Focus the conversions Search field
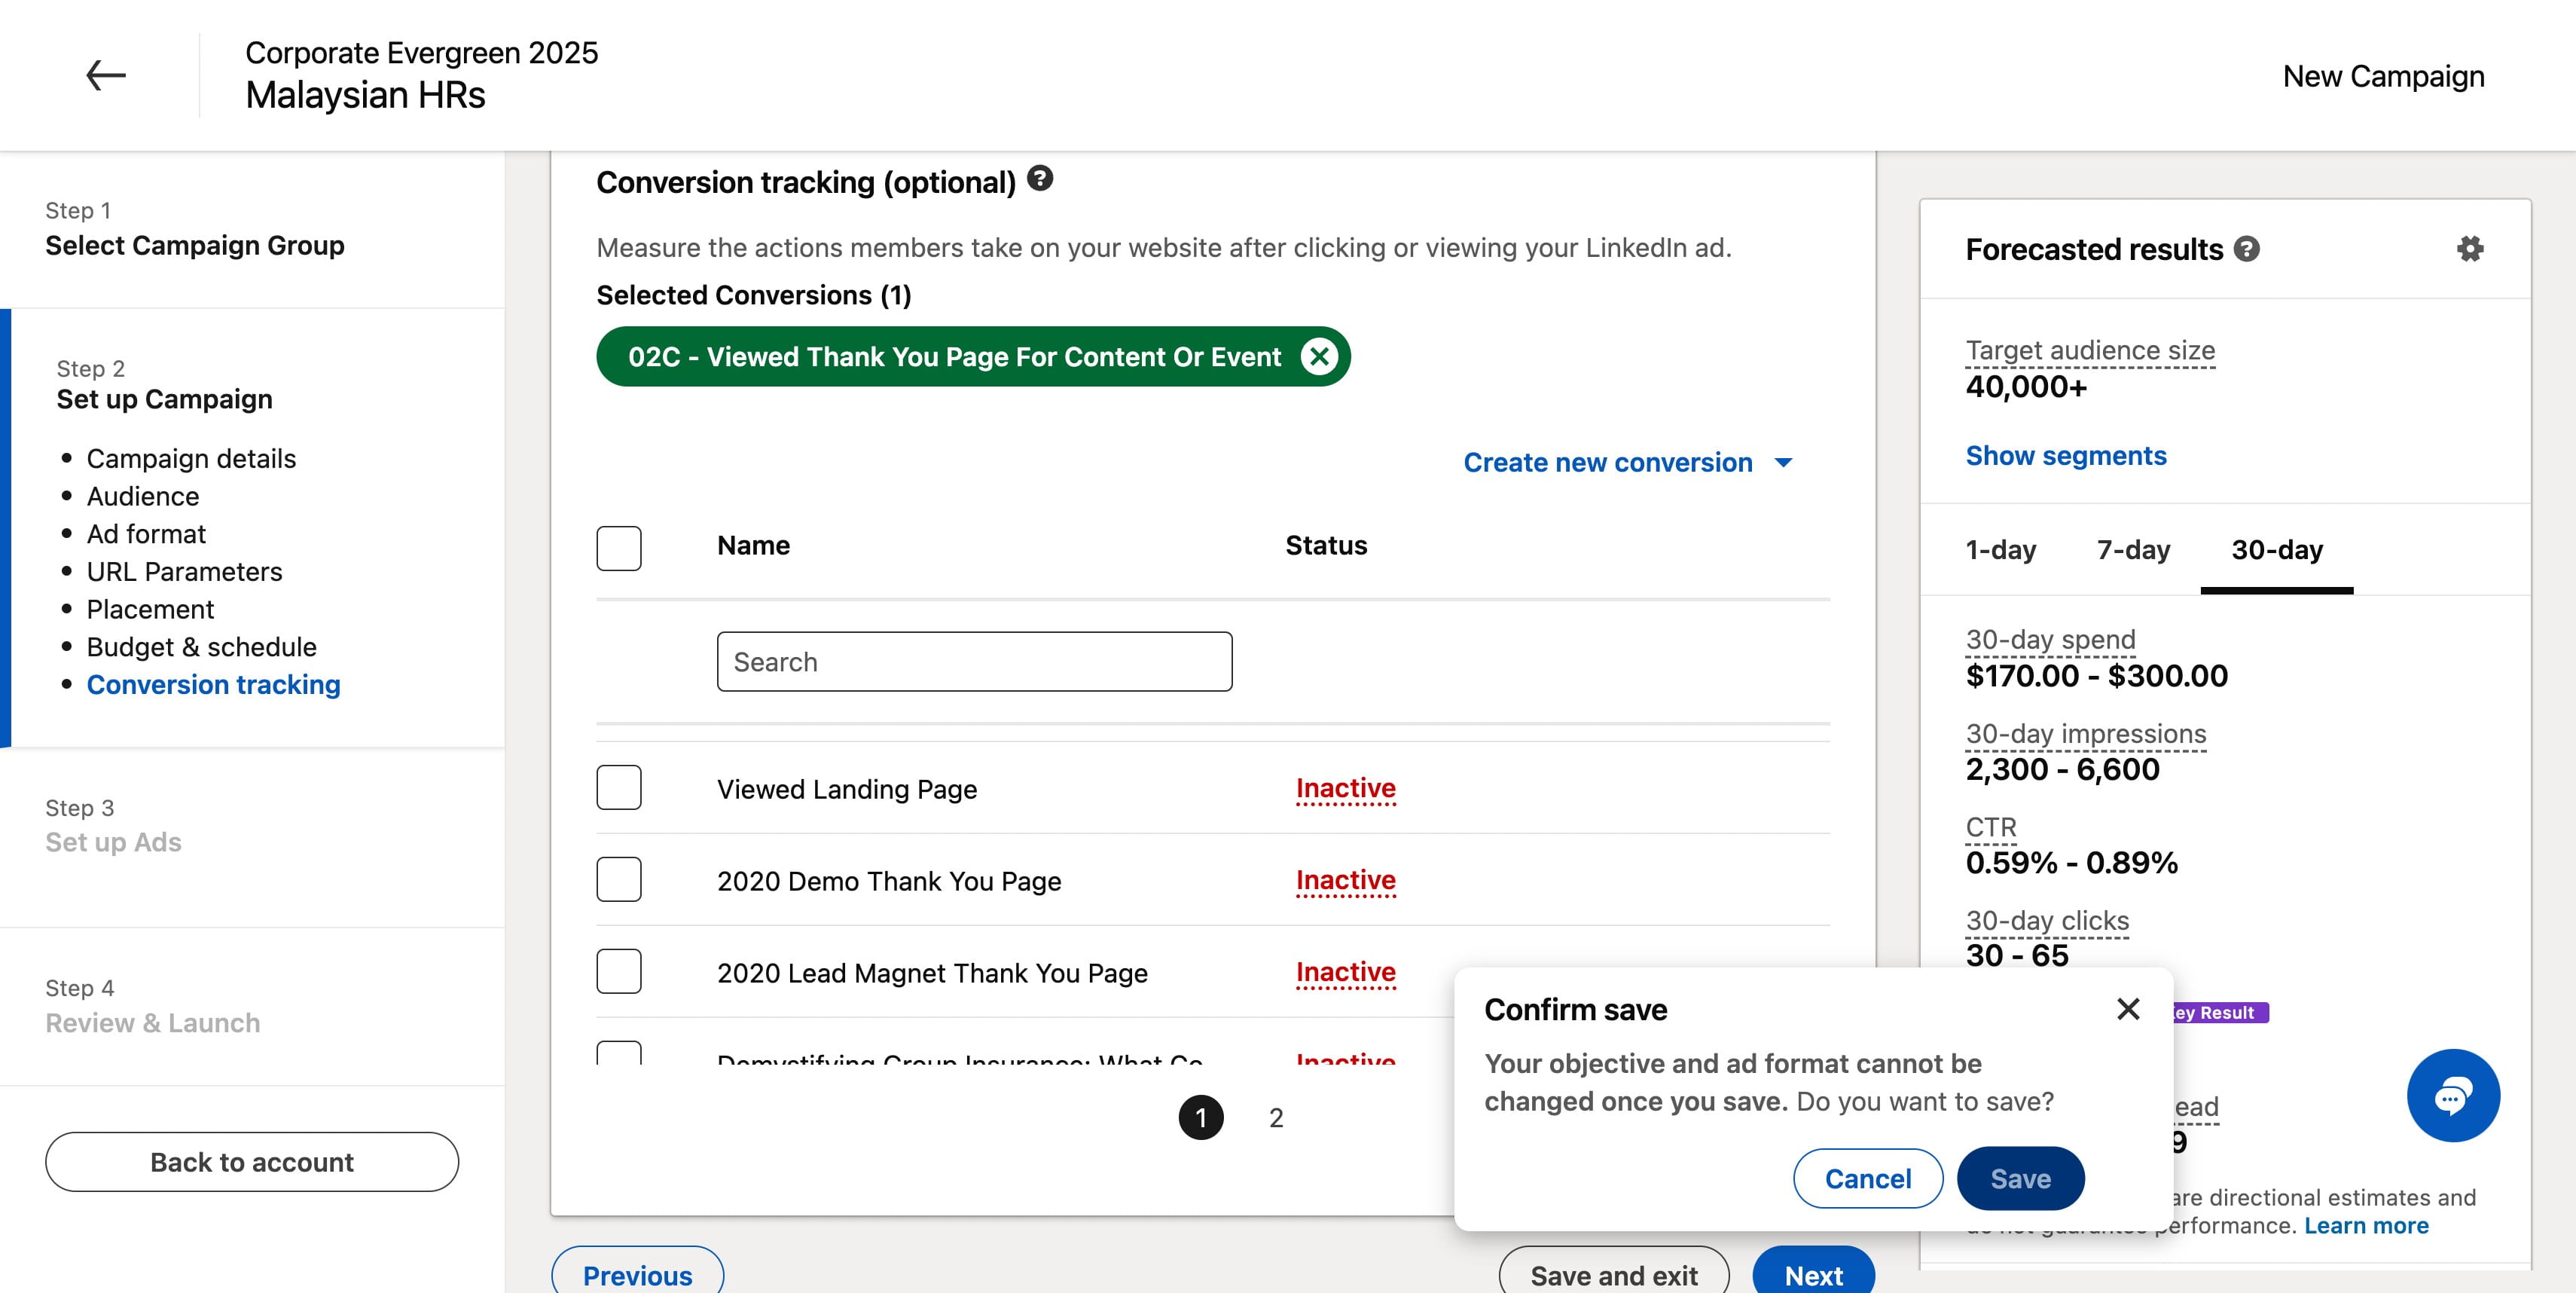 click(x=974, y=662)
